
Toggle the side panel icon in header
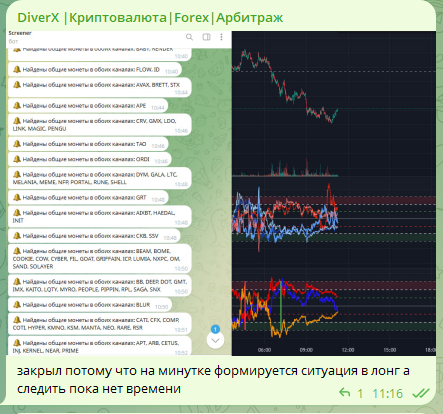click(x=207, y=37)
